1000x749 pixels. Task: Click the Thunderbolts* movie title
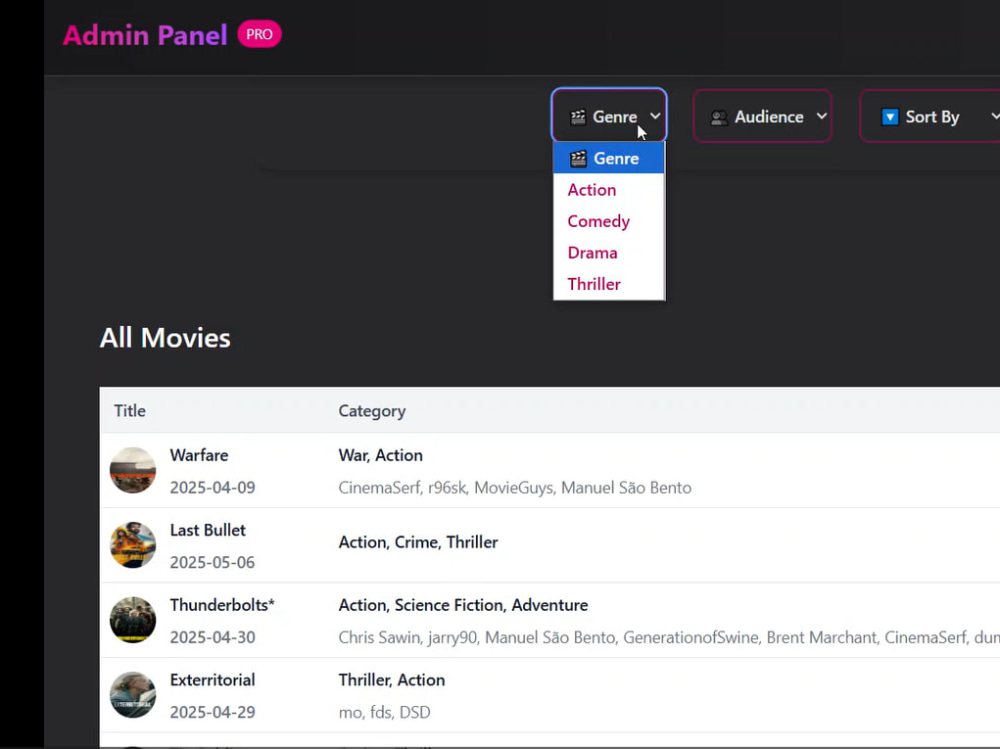click(222, 605)
